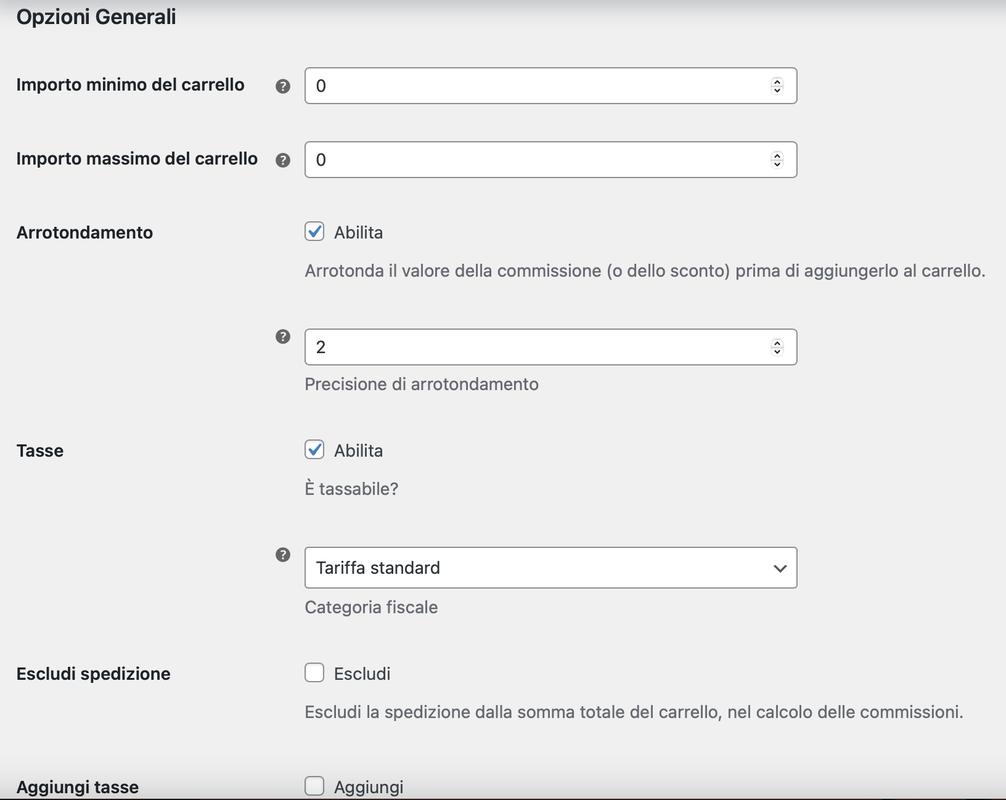Show help icon beside rounding precision field
The width and height of the screenshot is (1006, 800).
pos(283,336)
